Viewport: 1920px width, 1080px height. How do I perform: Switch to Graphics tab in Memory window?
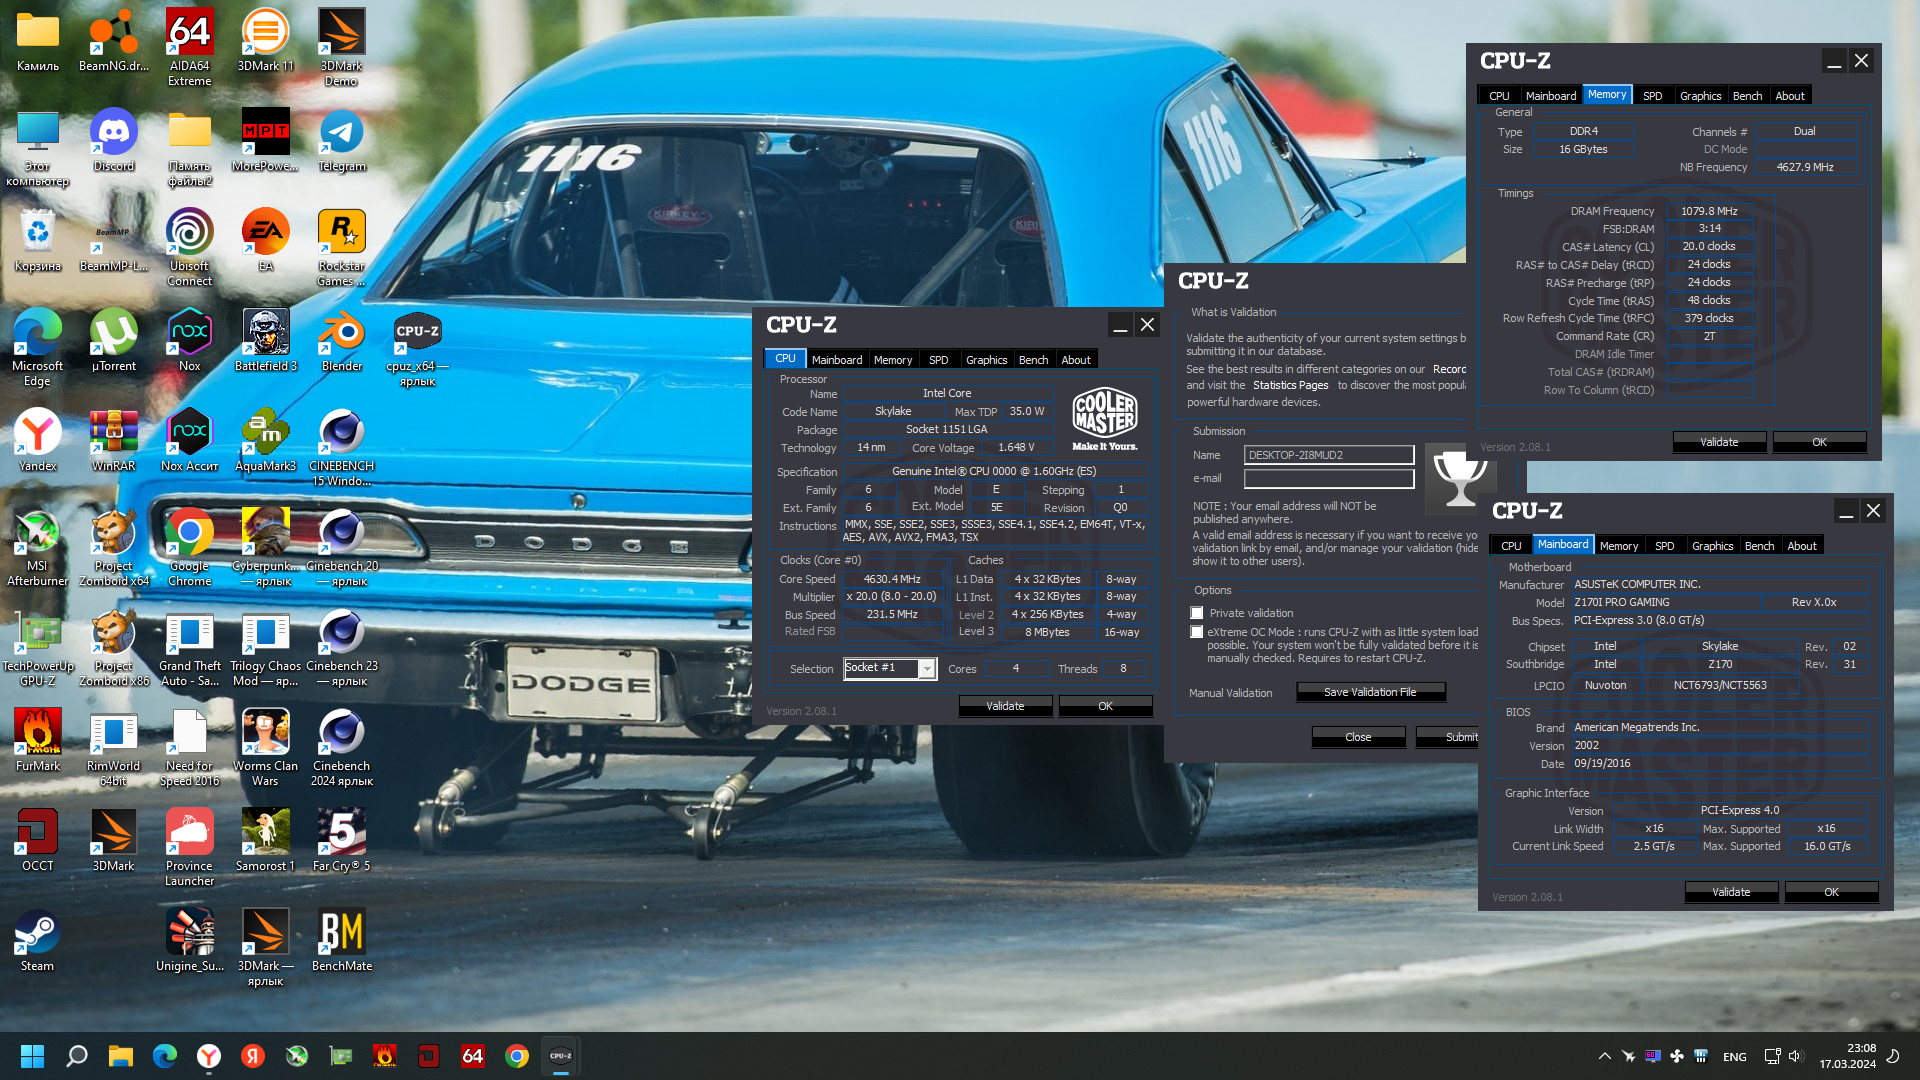pos(1700,96)
